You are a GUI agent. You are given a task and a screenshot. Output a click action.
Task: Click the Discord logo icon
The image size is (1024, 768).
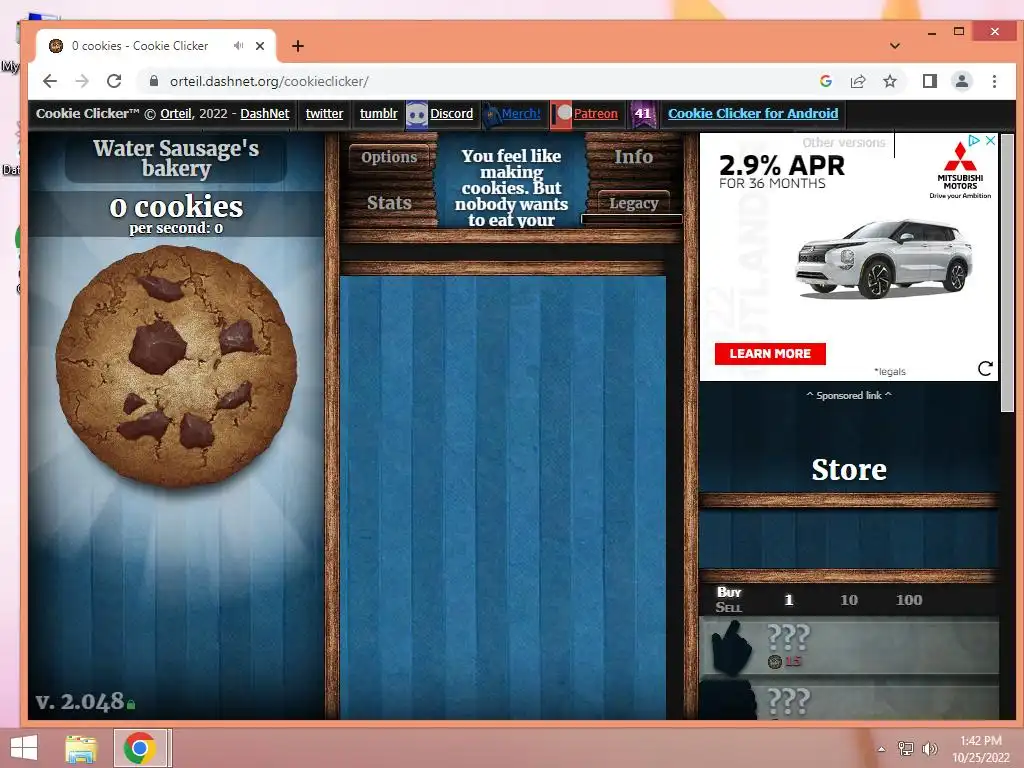click(417, 114)
